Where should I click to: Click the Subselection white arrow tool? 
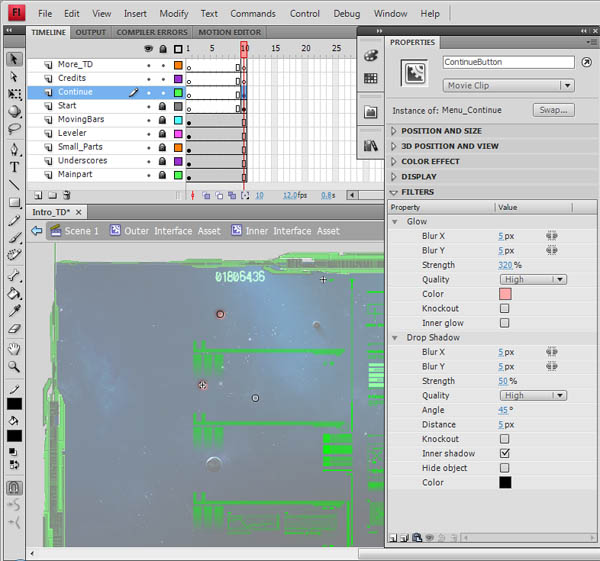(x=14, y=76)
